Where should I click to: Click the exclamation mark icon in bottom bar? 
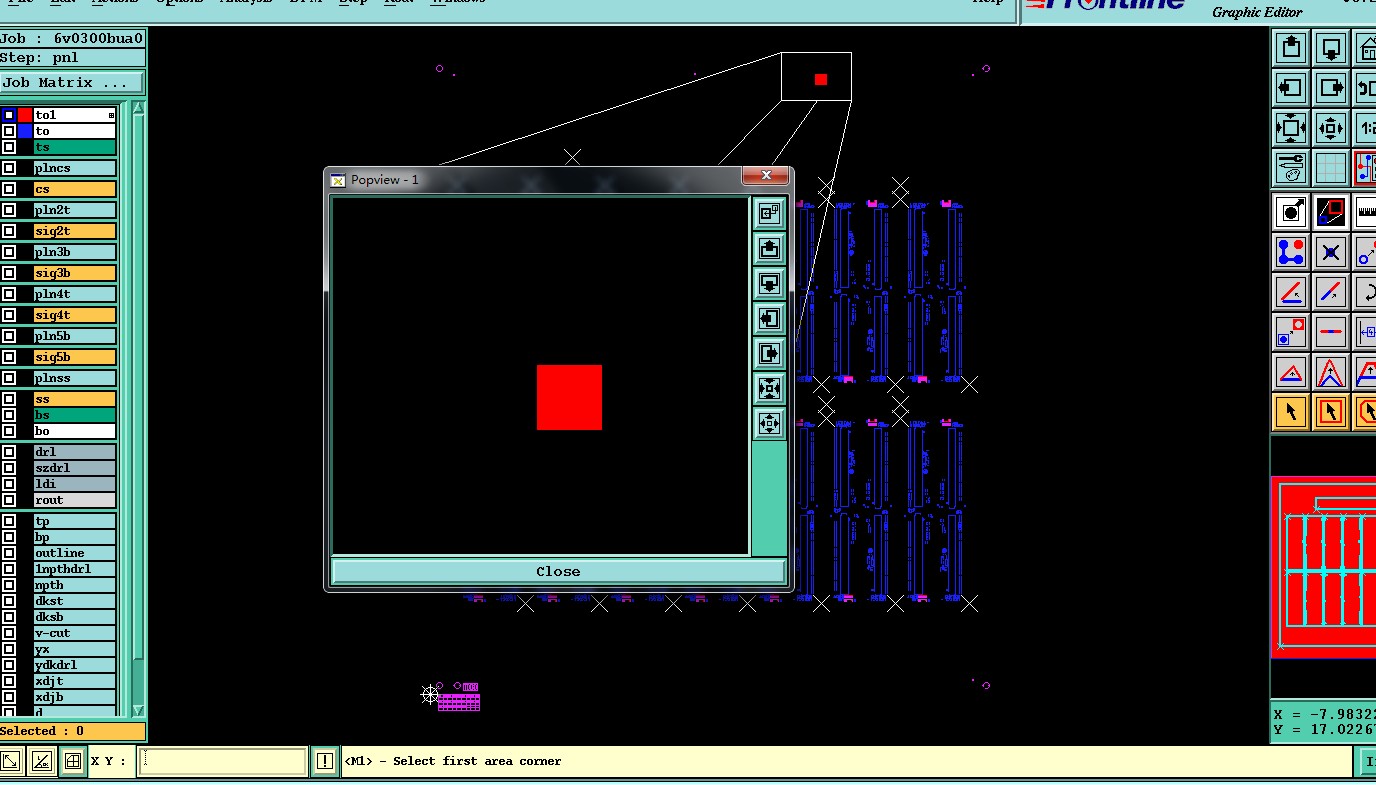click(324, 761)
